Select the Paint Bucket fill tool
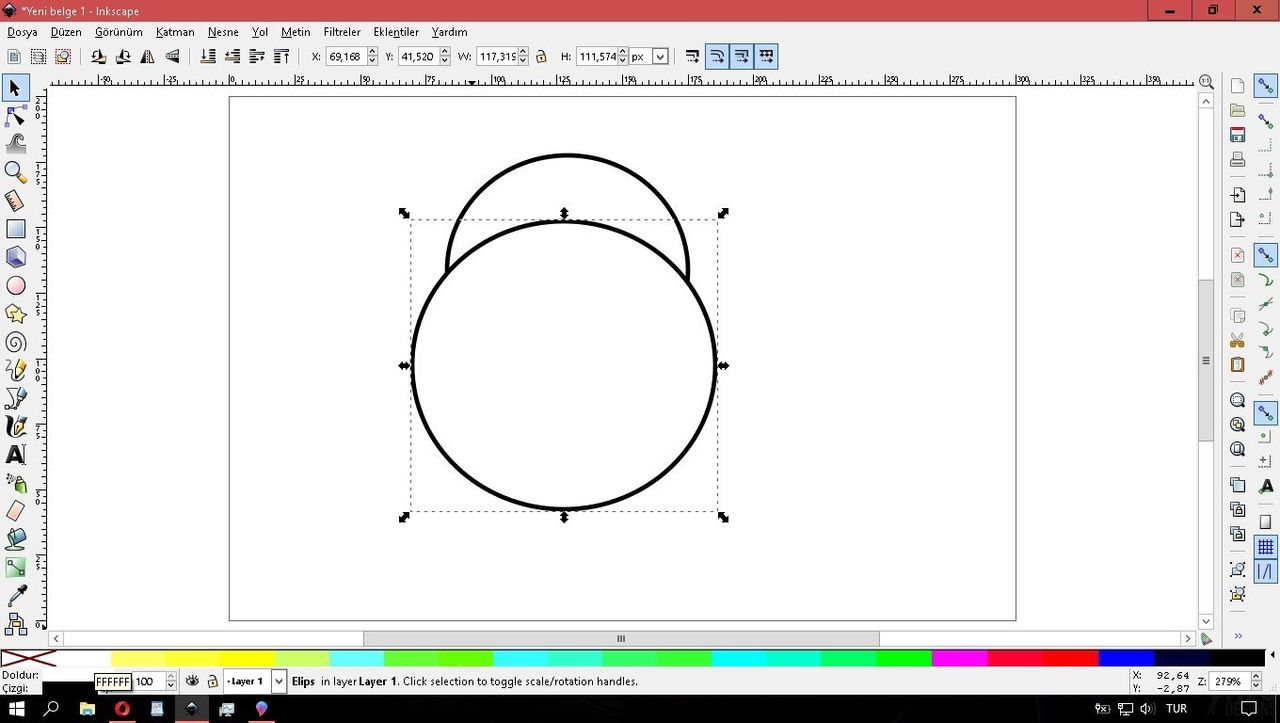1280x723 pixels. click(16, 539)
